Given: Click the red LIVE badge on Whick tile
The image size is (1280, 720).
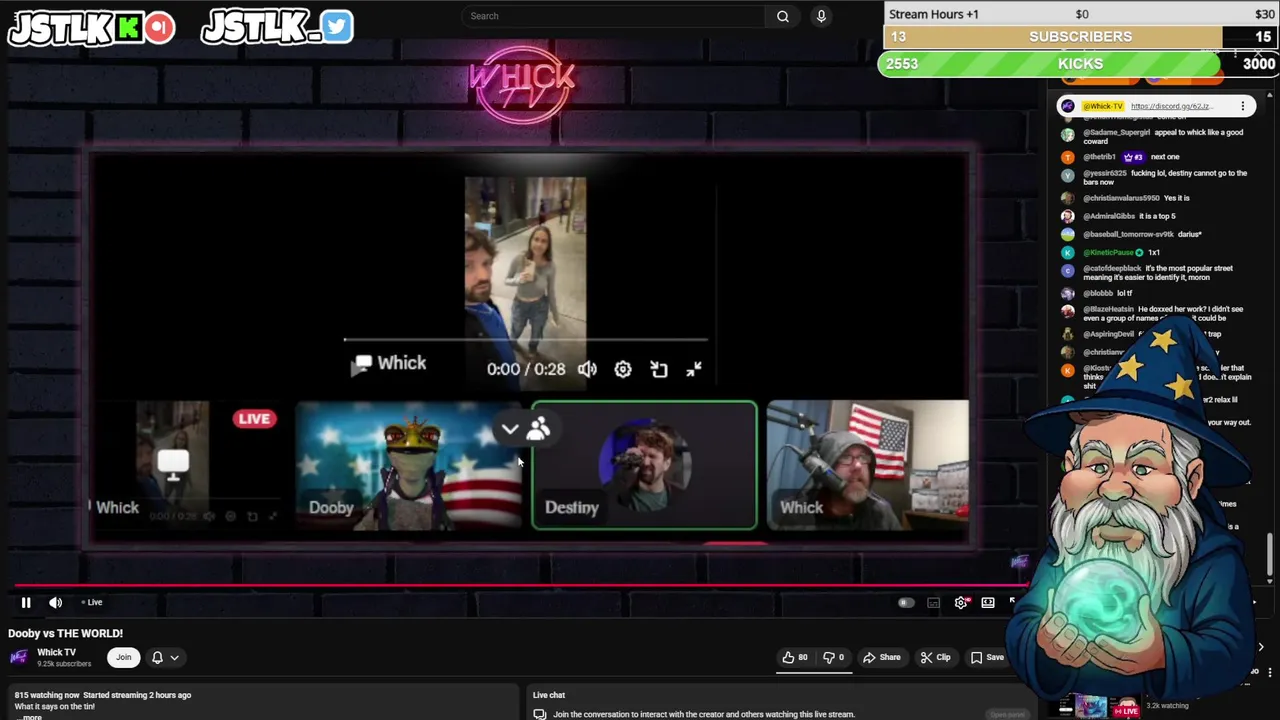Looking at the screenshot, I should click(x=254, y=418).
